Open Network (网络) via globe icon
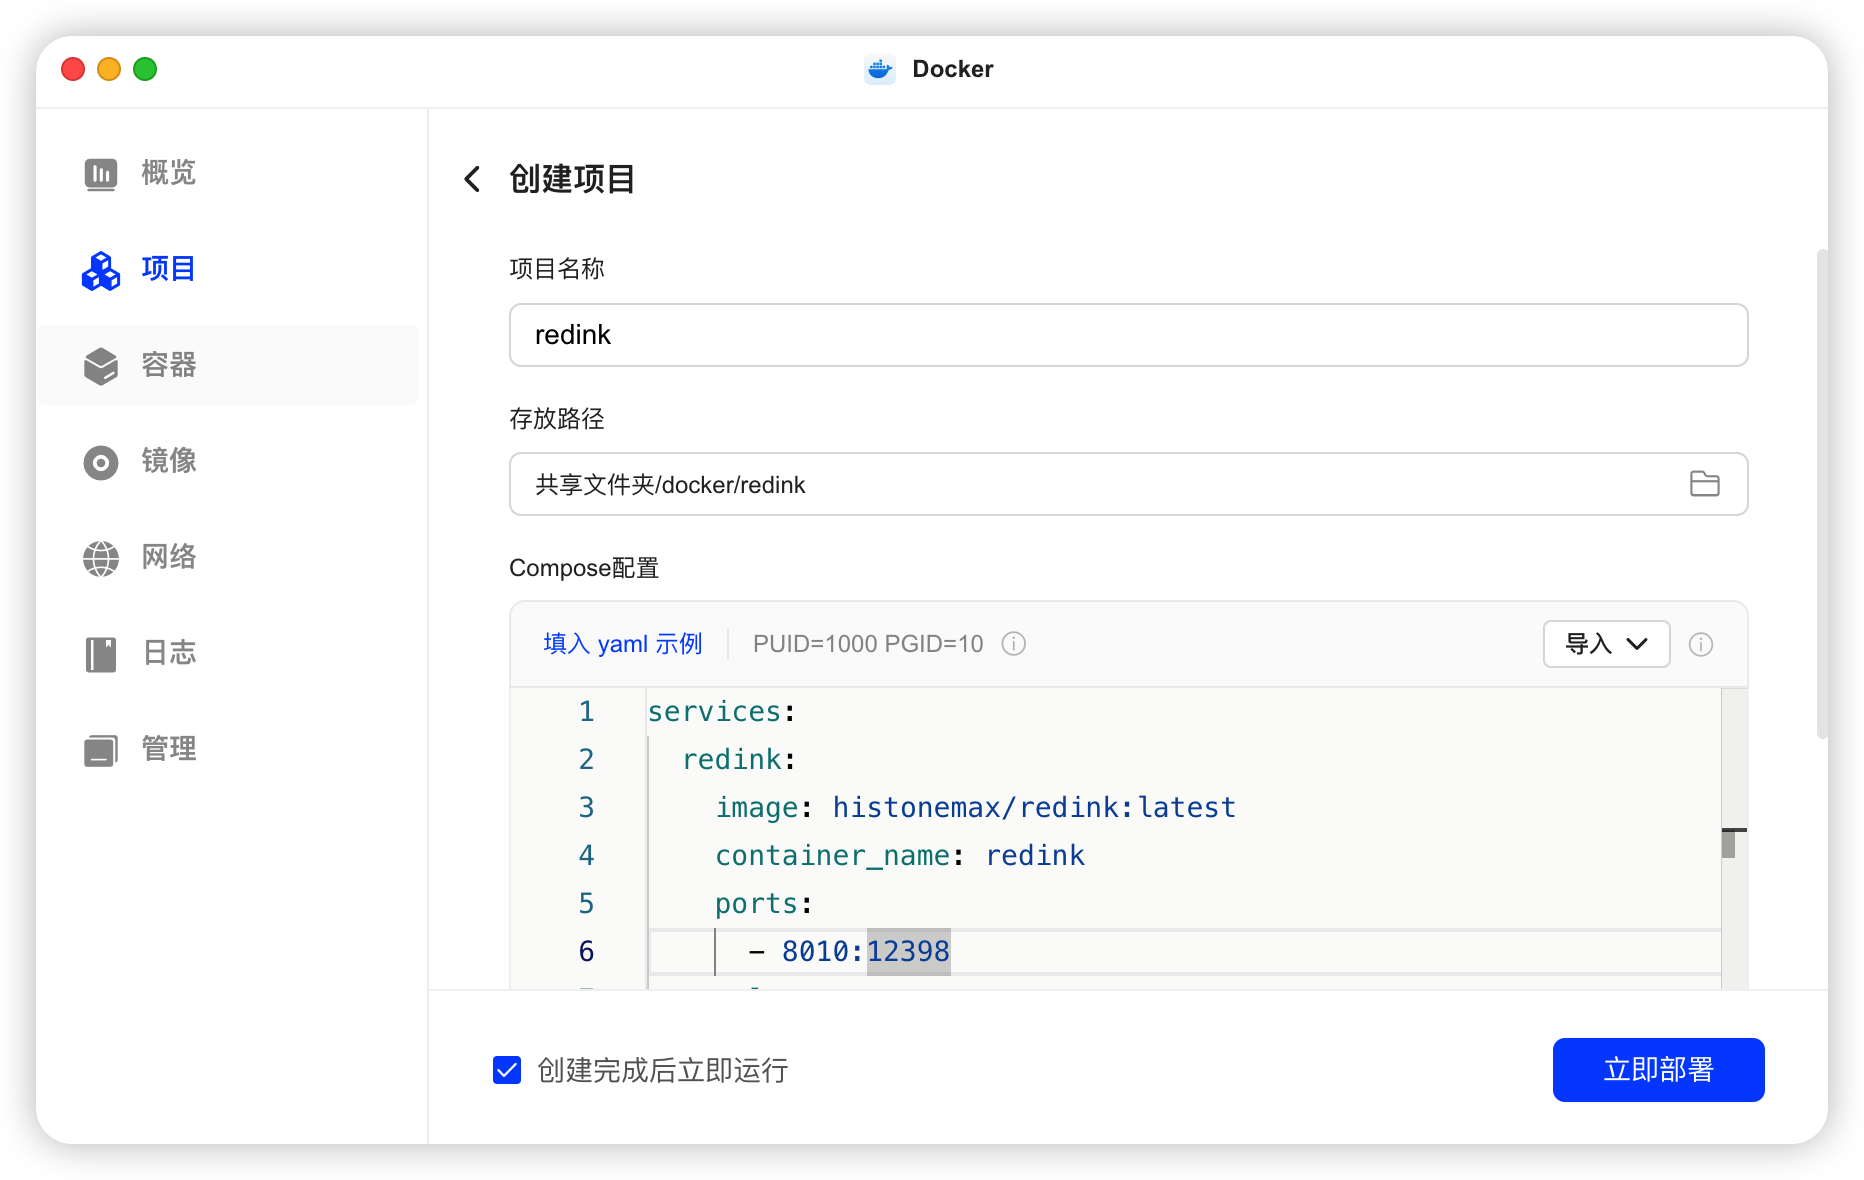The height and width of the screenshot is (1180, 1864). pyautogui.click(x=101, y=558)
